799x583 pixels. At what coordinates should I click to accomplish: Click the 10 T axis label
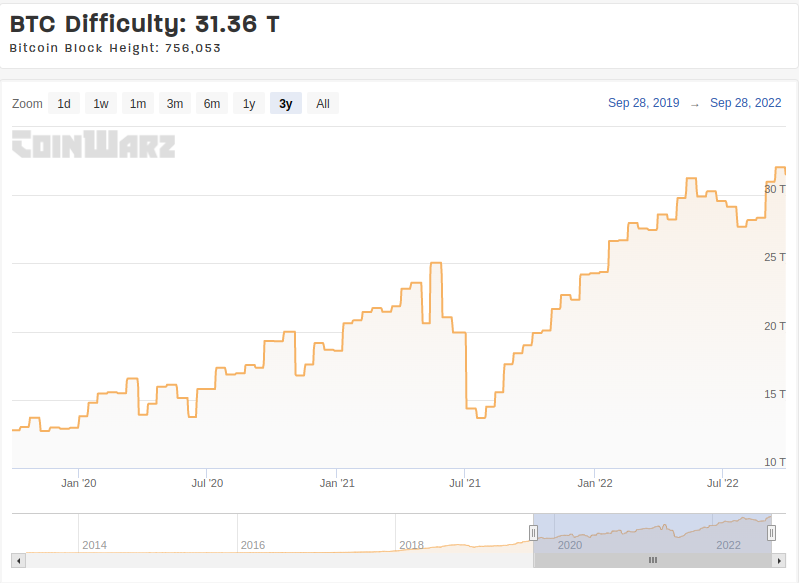pos(775,462)
